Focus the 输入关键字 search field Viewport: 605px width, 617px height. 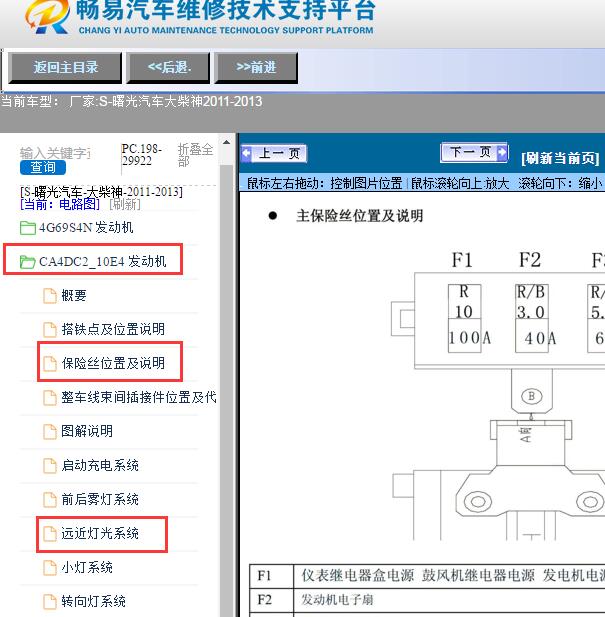56,153
